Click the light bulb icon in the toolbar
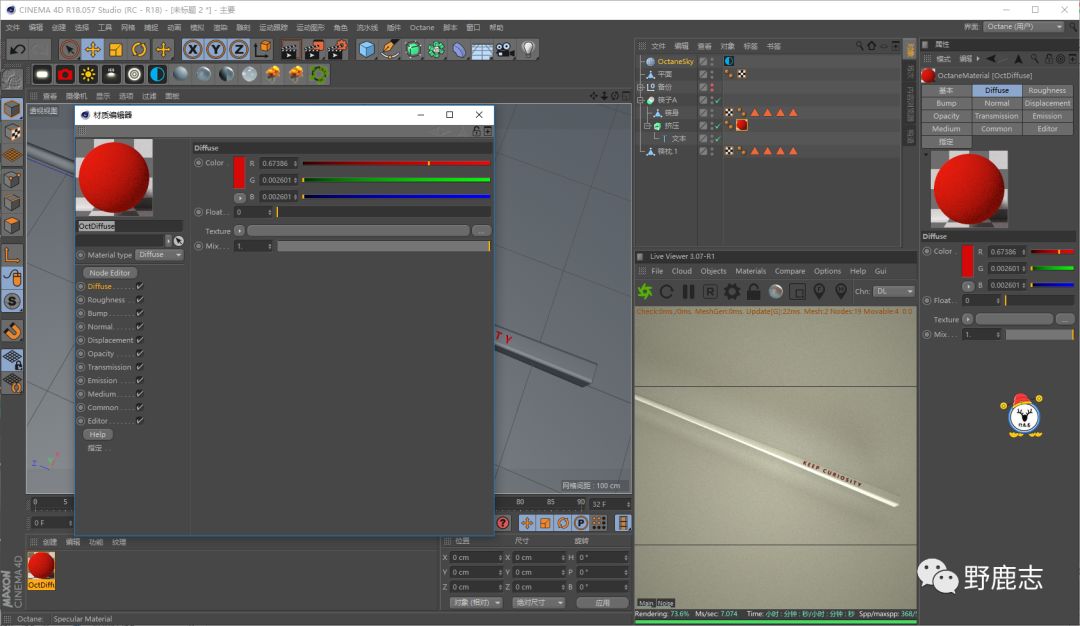Image resolution: width=1080 pixels, height=626 pixels. [528, 49]
